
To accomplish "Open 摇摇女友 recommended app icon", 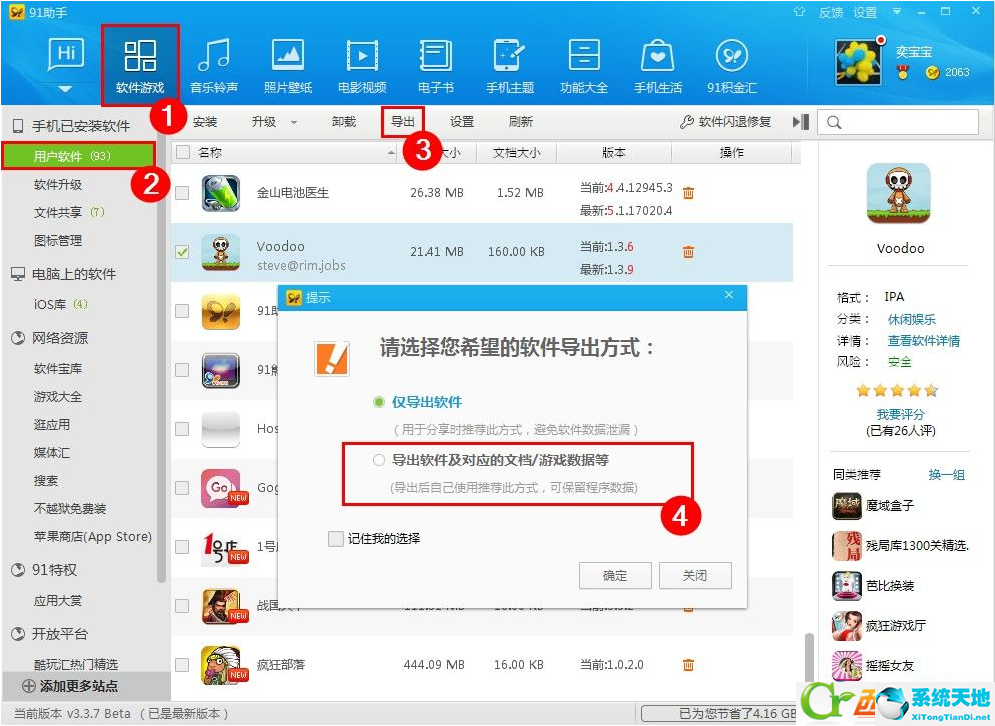I will tap(847, 665).
